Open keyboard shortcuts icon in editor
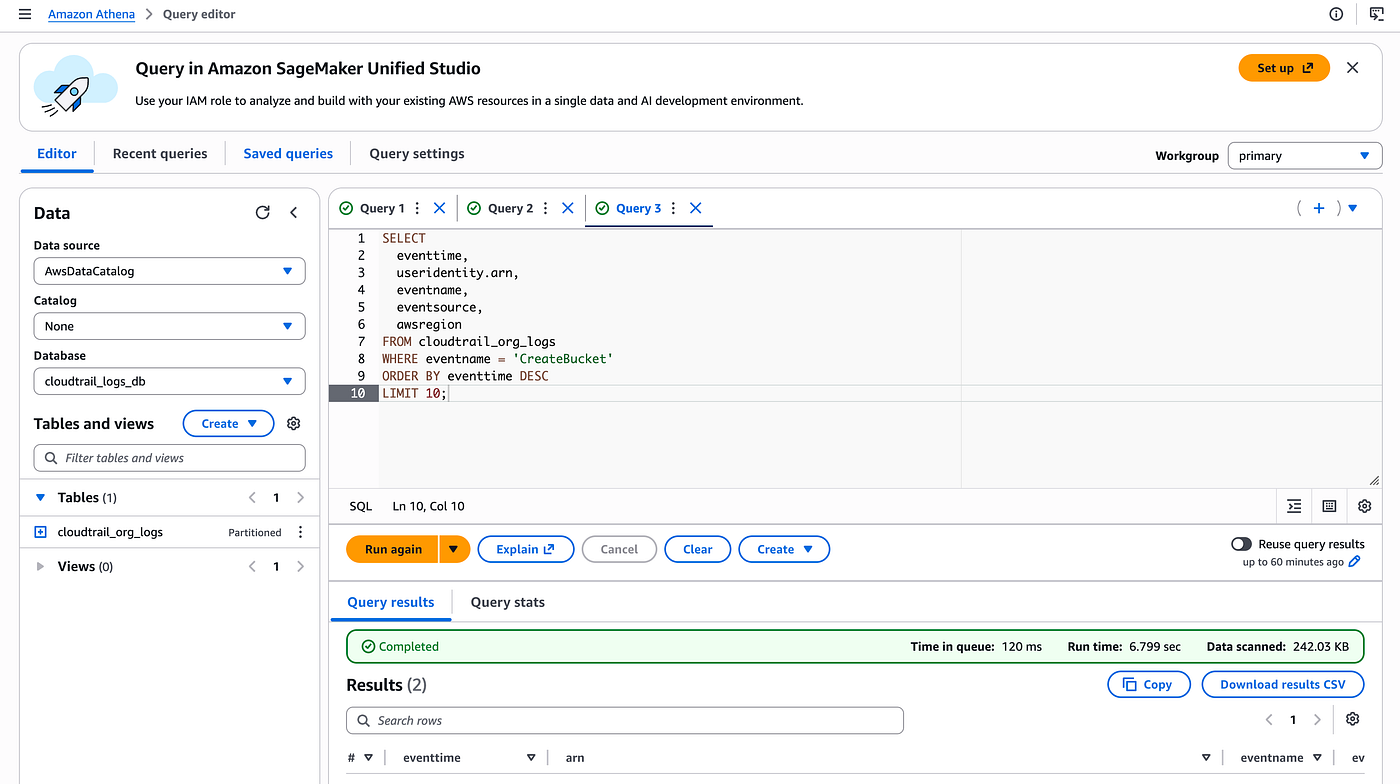Image resolution: width=1400 pixels, height=784 pixels. click(1329, 506)
